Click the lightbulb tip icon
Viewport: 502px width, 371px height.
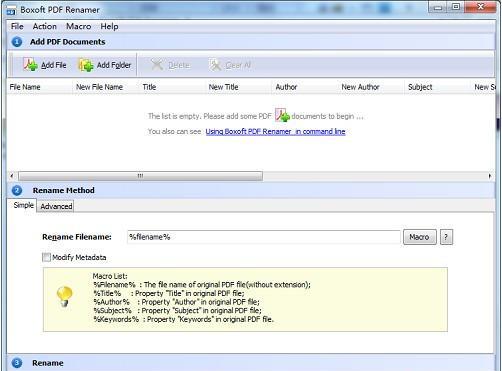64,296
